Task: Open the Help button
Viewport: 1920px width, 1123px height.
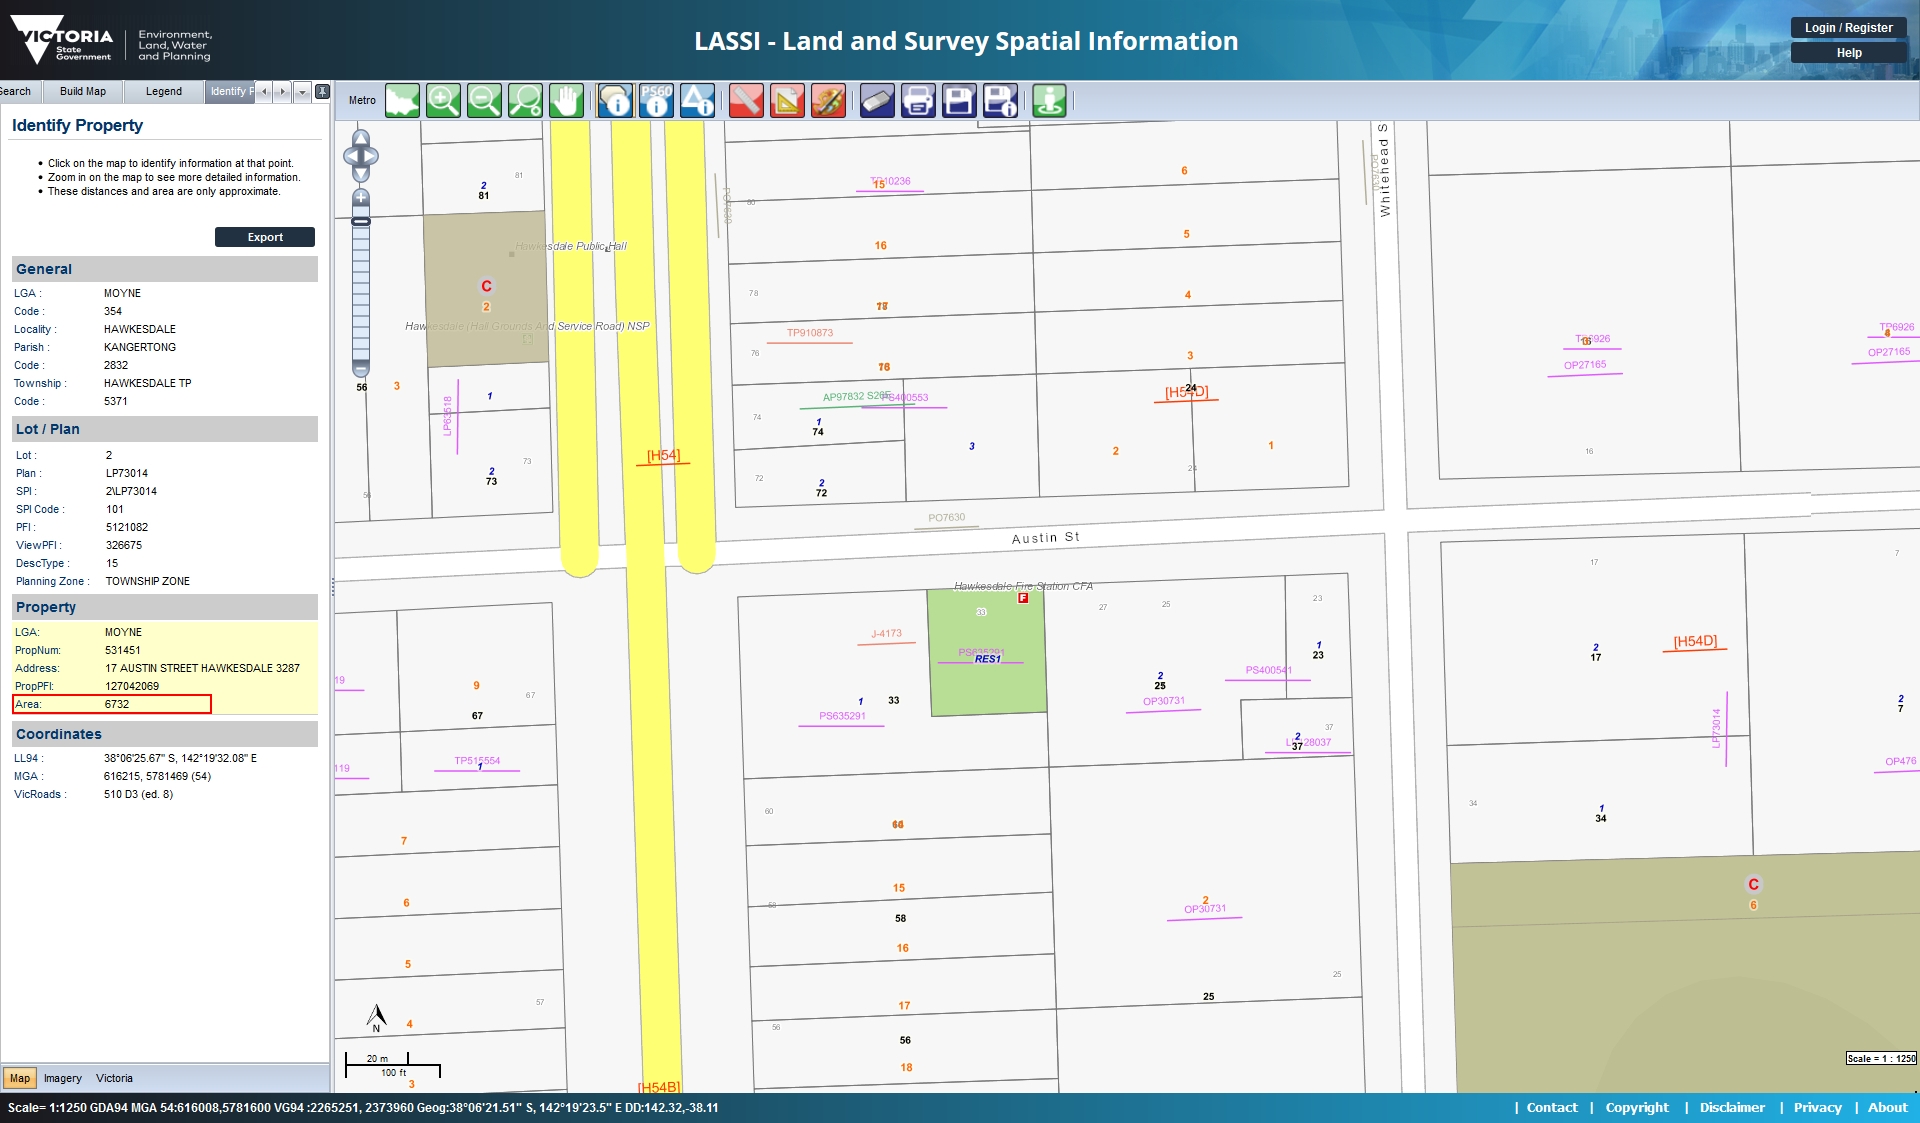Action: click(1848, 53)
